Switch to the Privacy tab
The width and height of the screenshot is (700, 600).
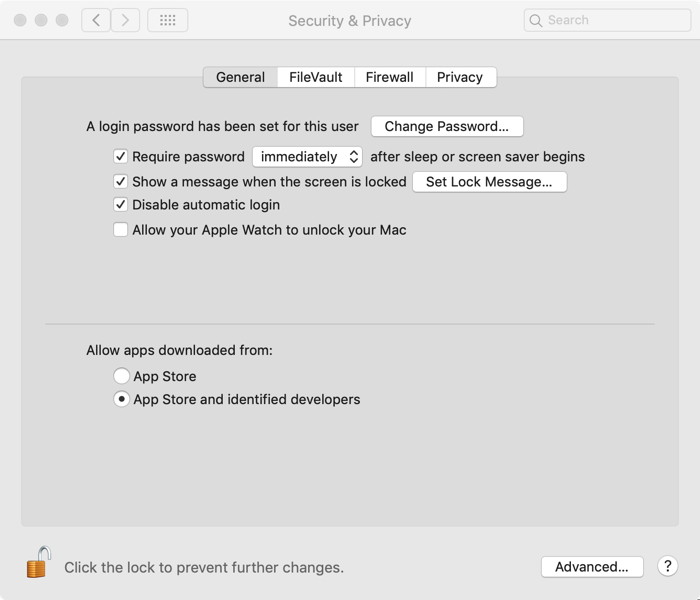click(460, 77)
